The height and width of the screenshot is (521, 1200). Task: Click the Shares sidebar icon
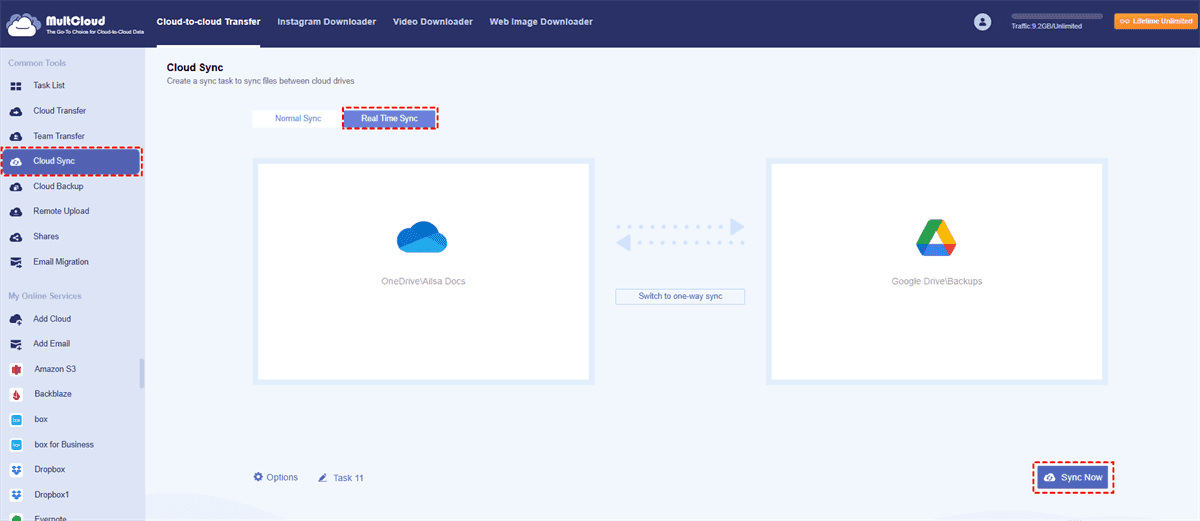click(16, 237)
